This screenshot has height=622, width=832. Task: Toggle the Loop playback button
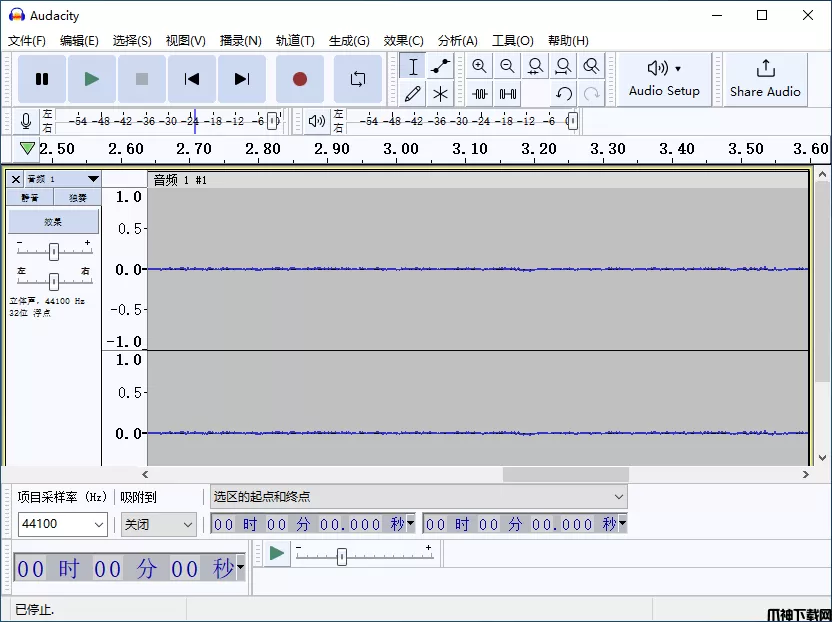[357, 79]
